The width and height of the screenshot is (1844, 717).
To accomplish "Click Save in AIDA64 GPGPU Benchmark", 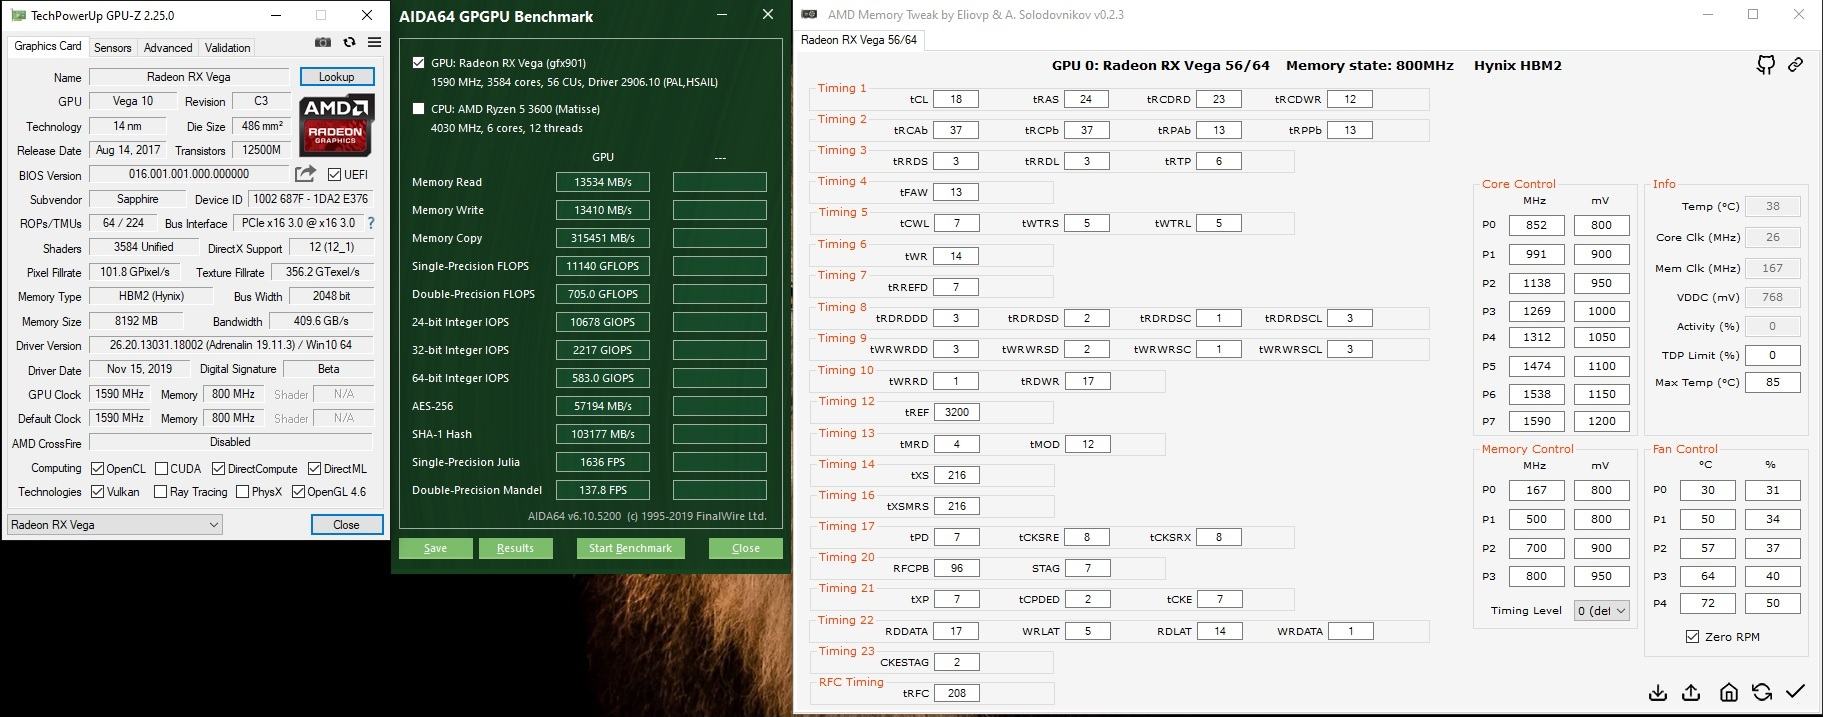I will coord(435,548).
